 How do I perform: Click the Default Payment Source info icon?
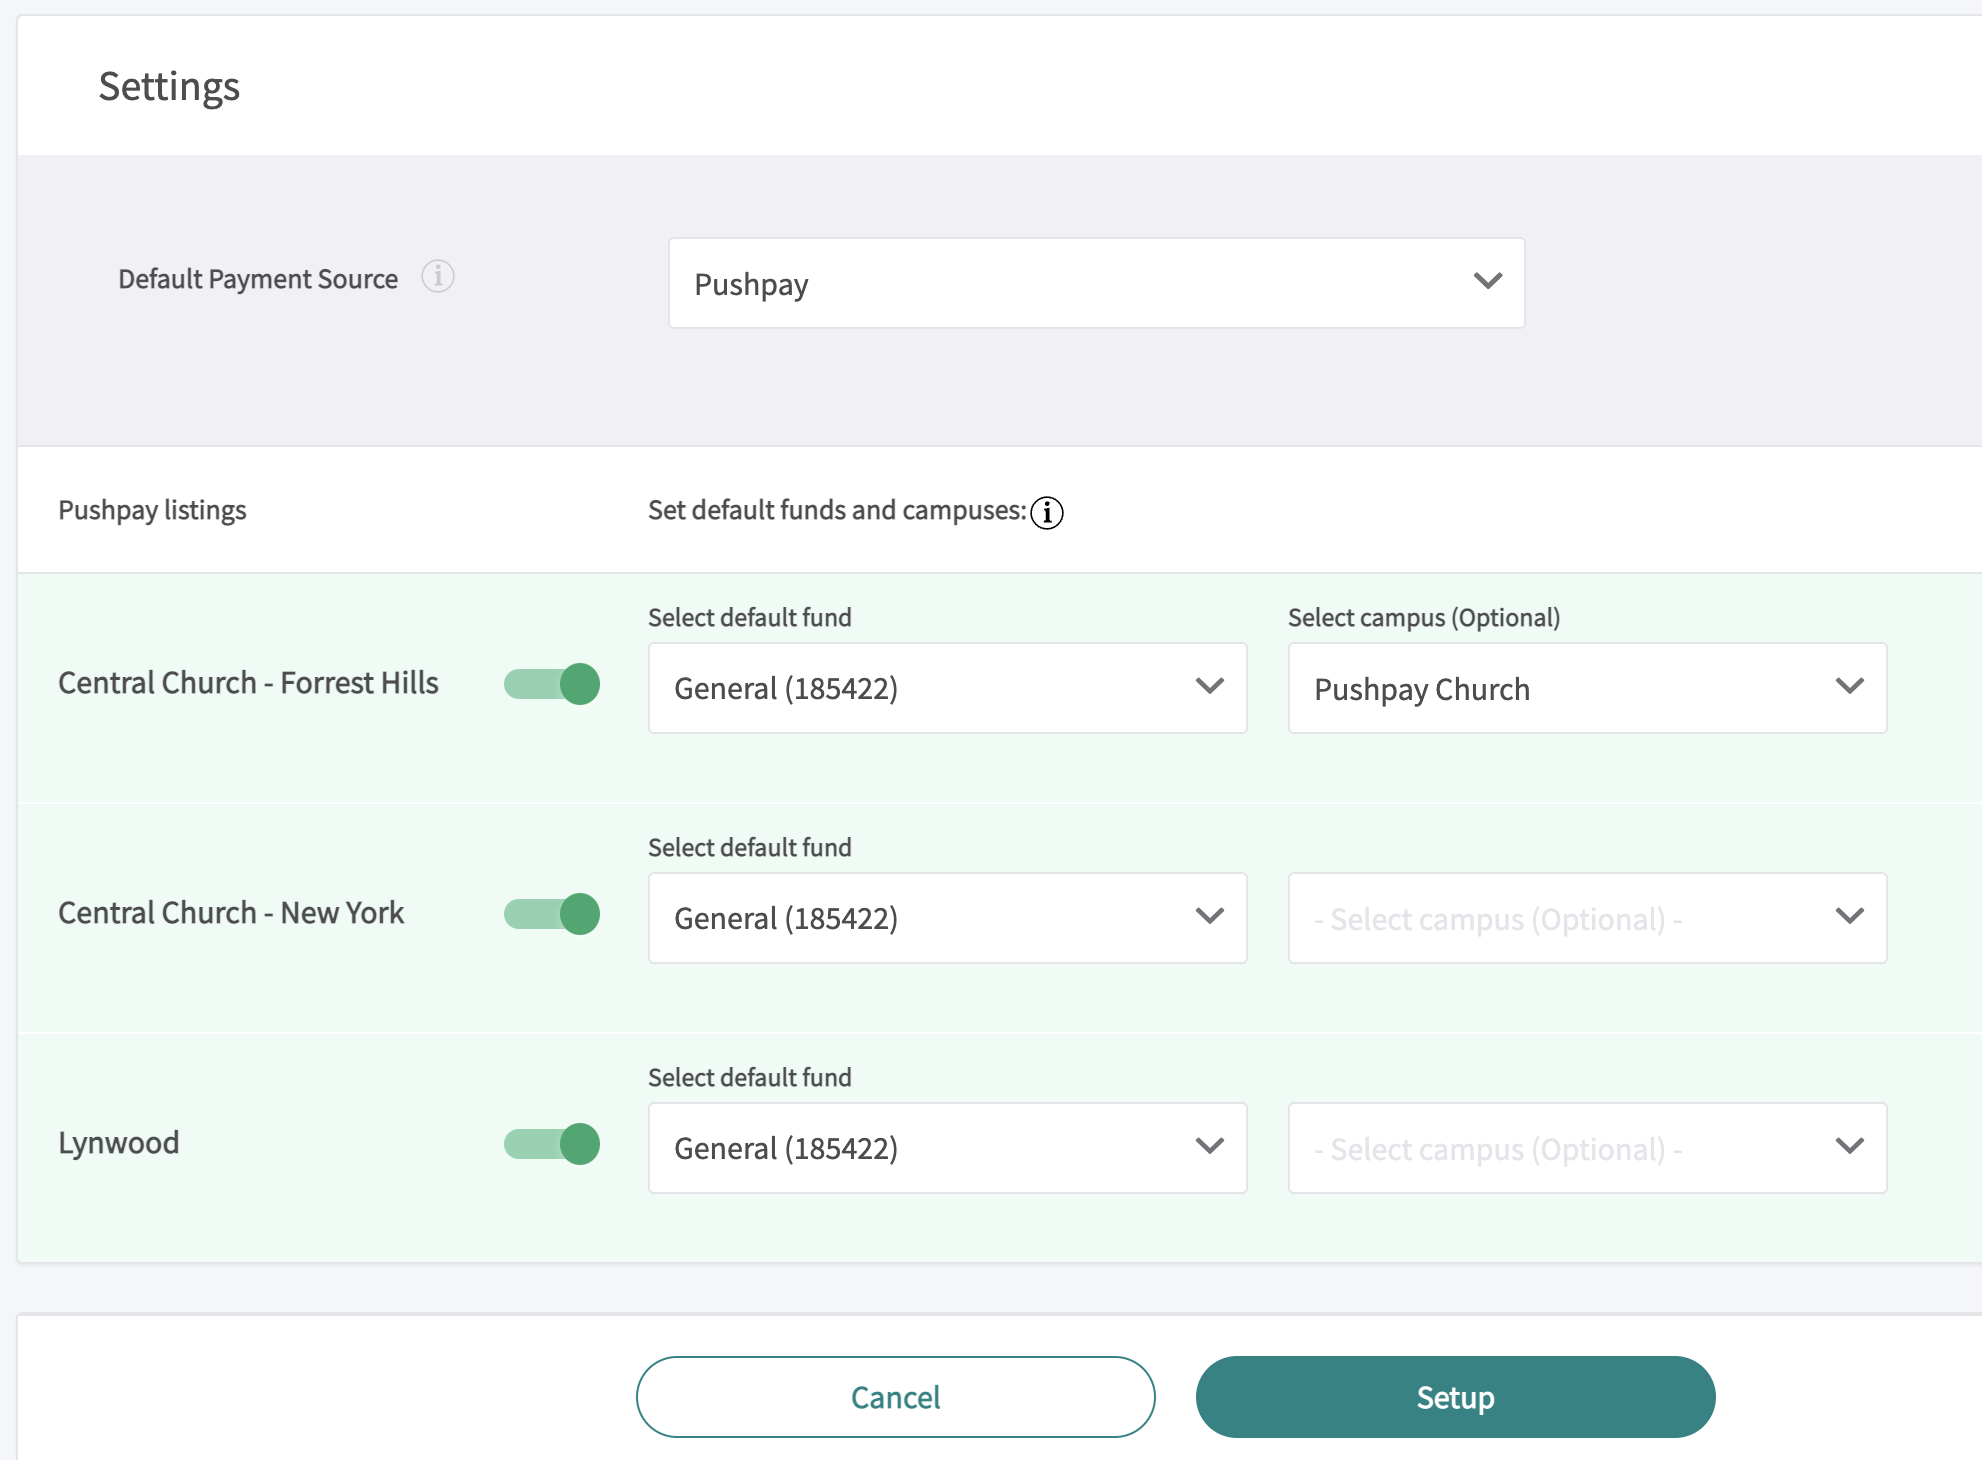(x=437, y=277)
